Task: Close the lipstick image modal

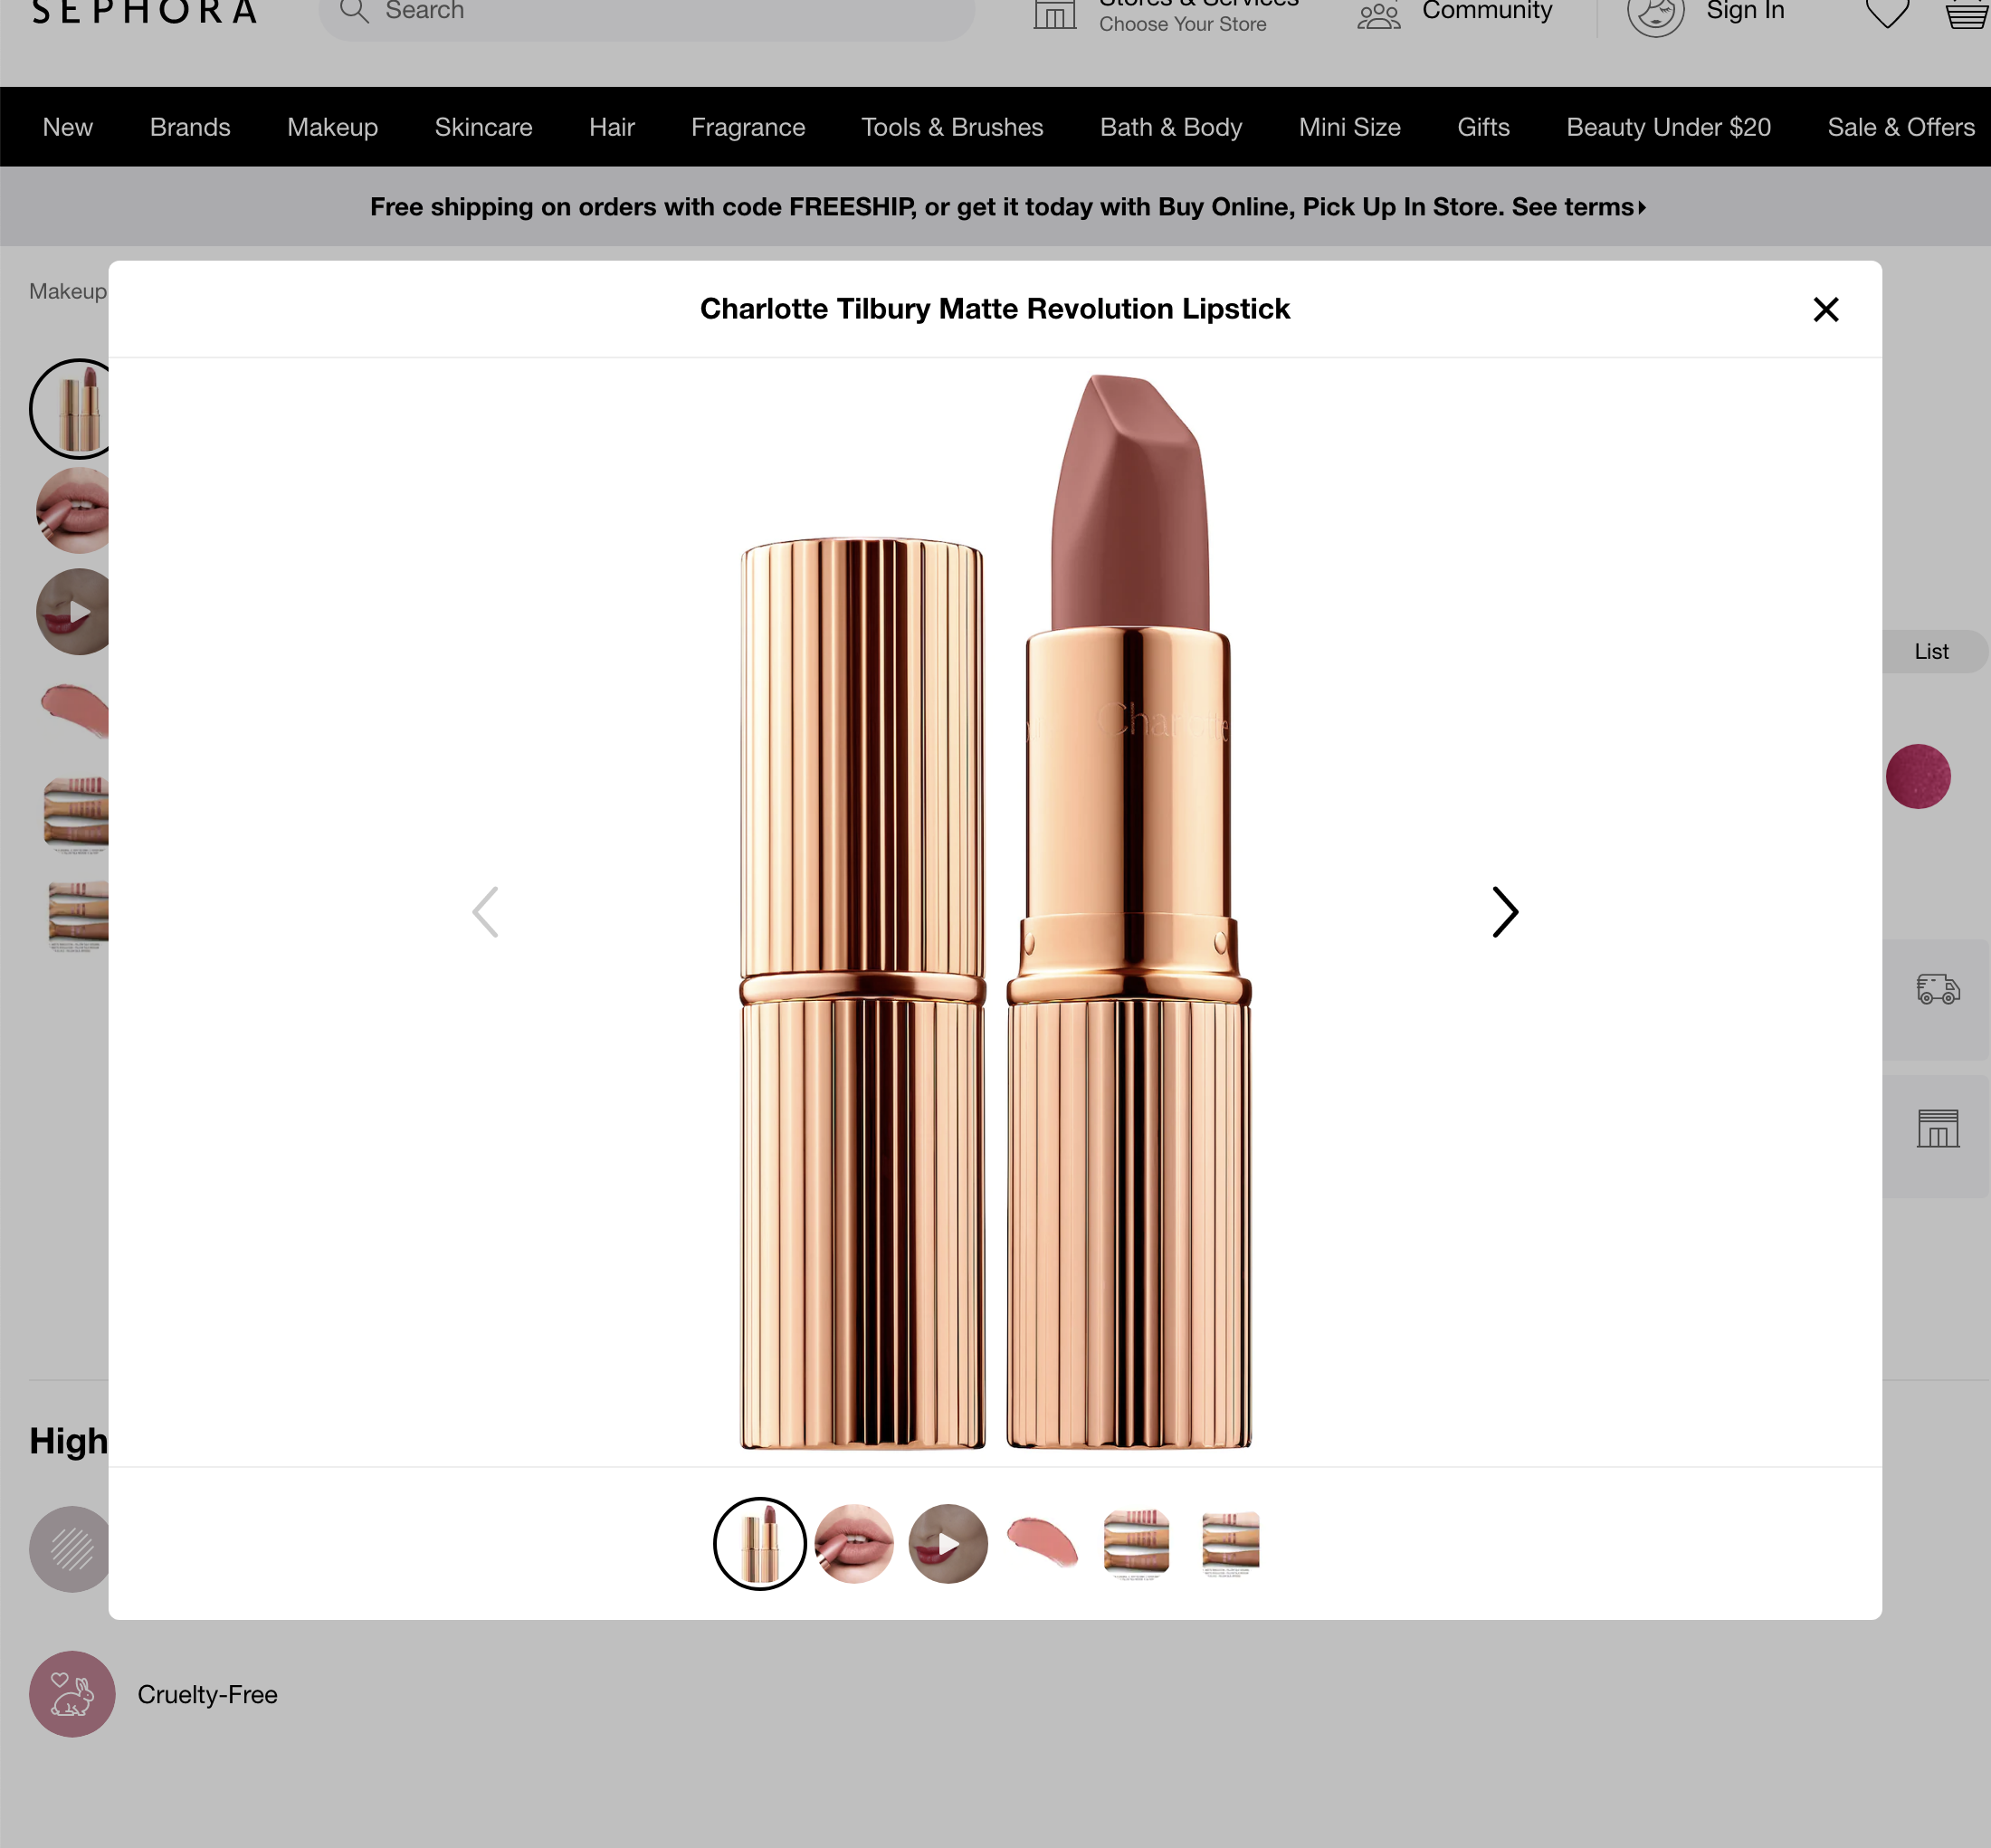Action: pos(1825,310)
